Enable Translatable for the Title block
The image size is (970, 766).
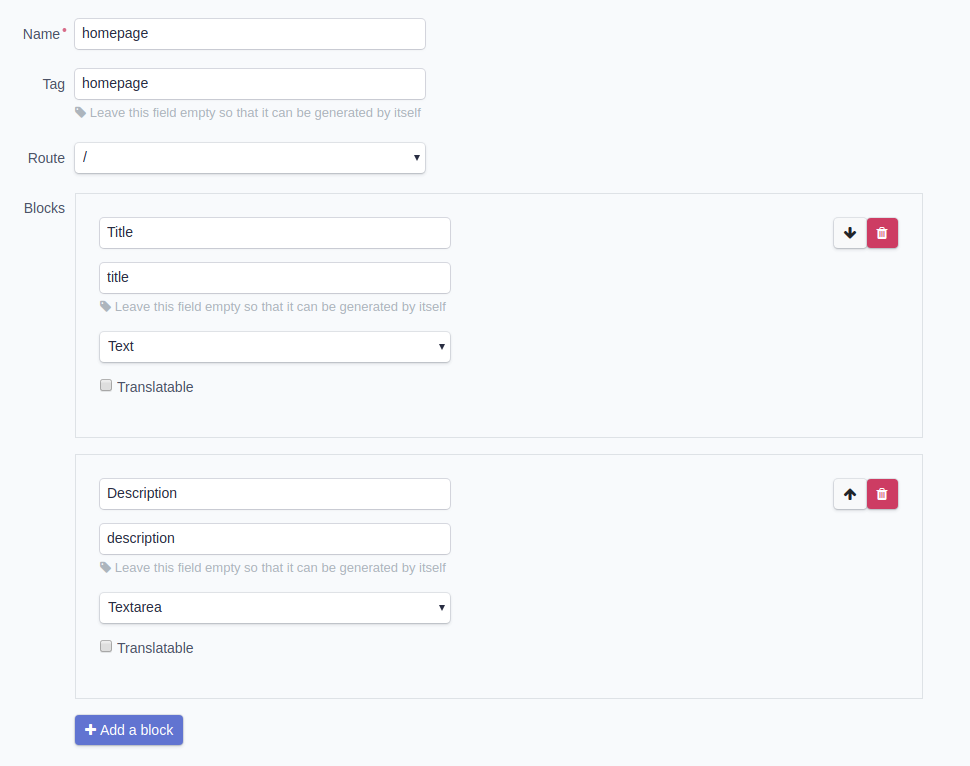point(106,385)
